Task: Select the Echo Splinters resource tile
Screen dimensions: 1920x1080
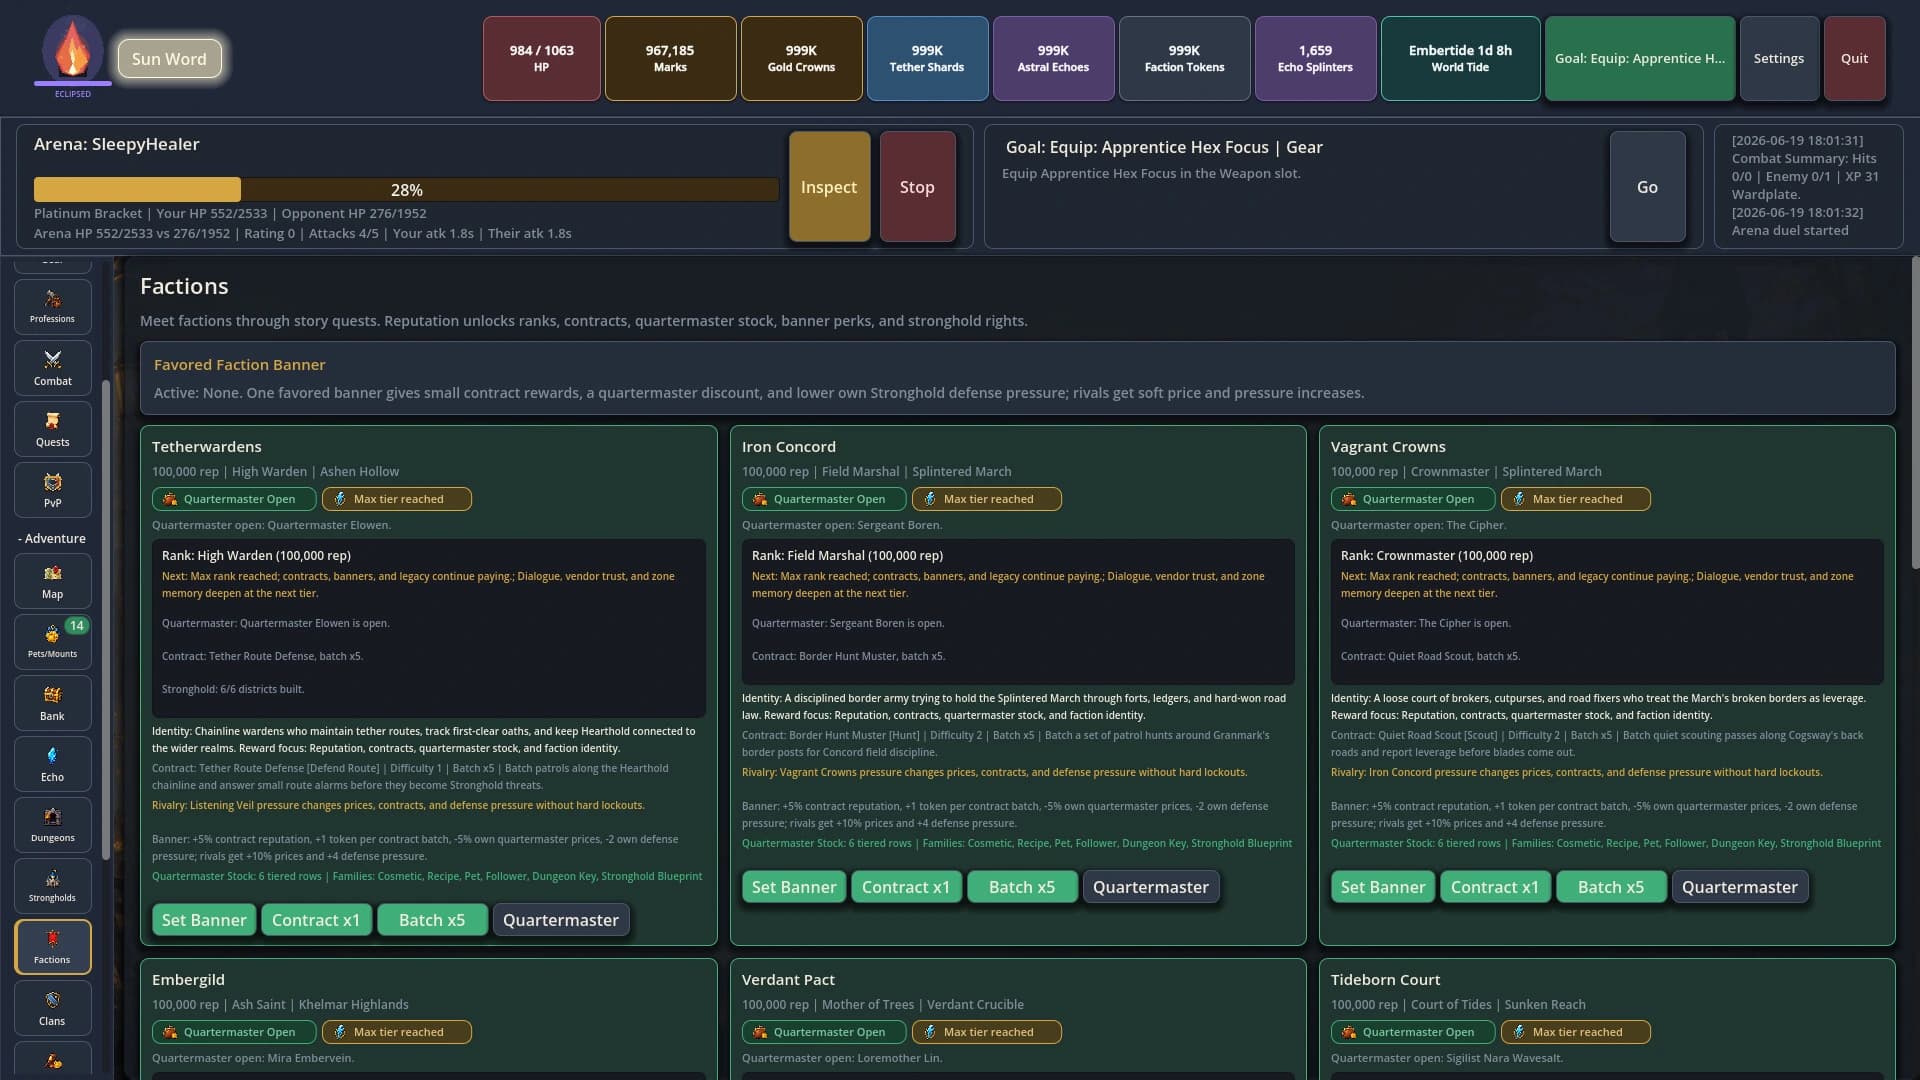Action: click(1315, 58)
